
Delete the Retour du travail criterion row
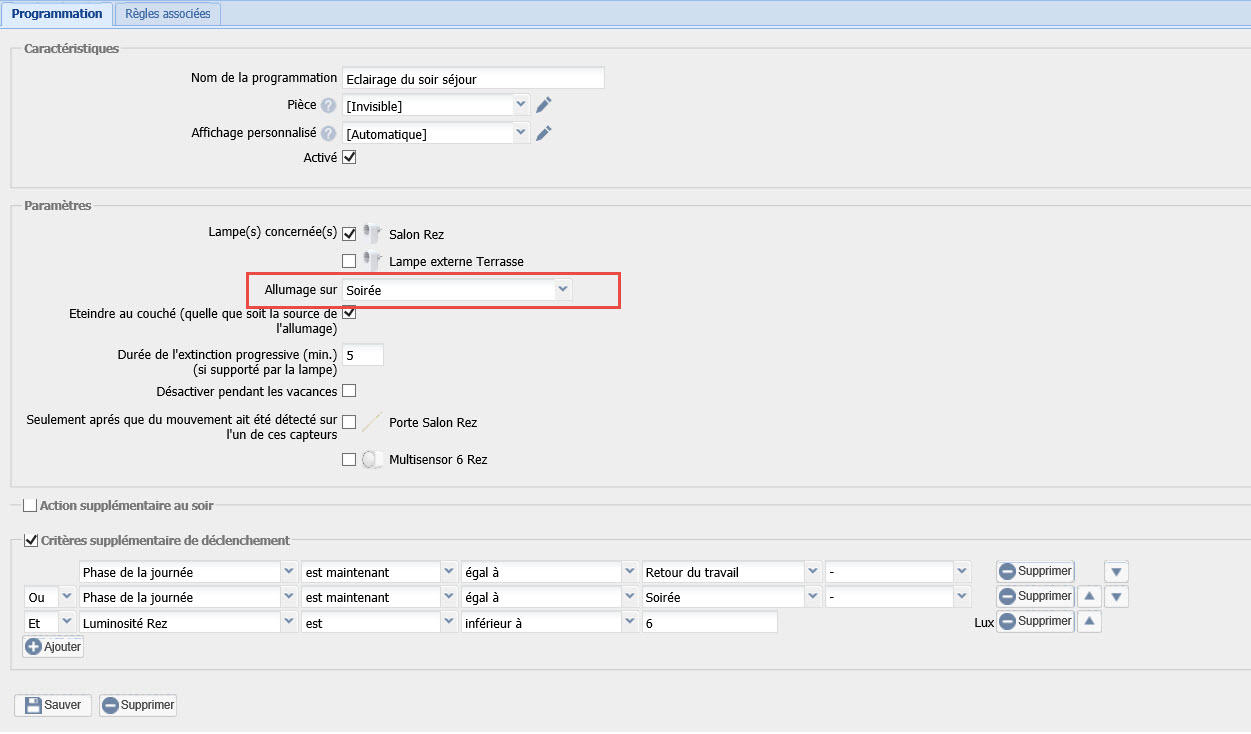(1035, 572)
